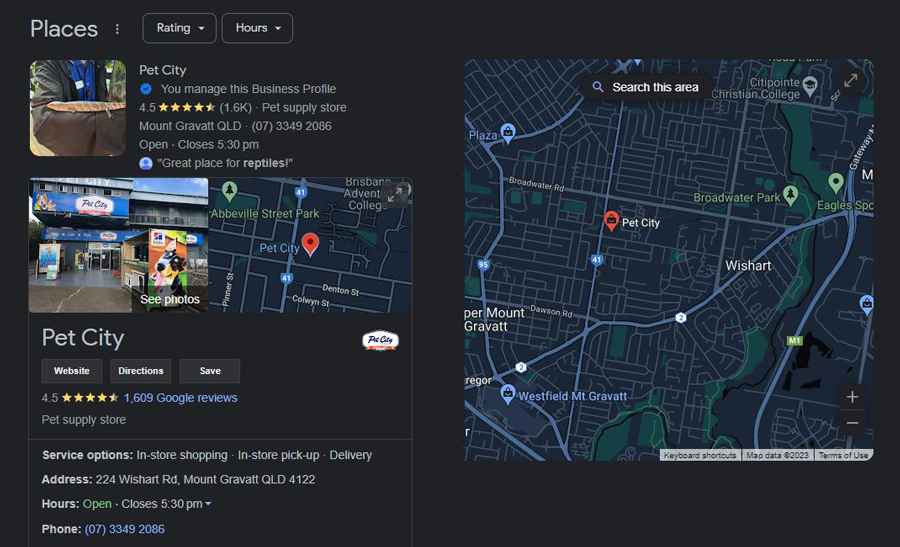Call the phone number link (07) 3349 2086

coord(125,529)
